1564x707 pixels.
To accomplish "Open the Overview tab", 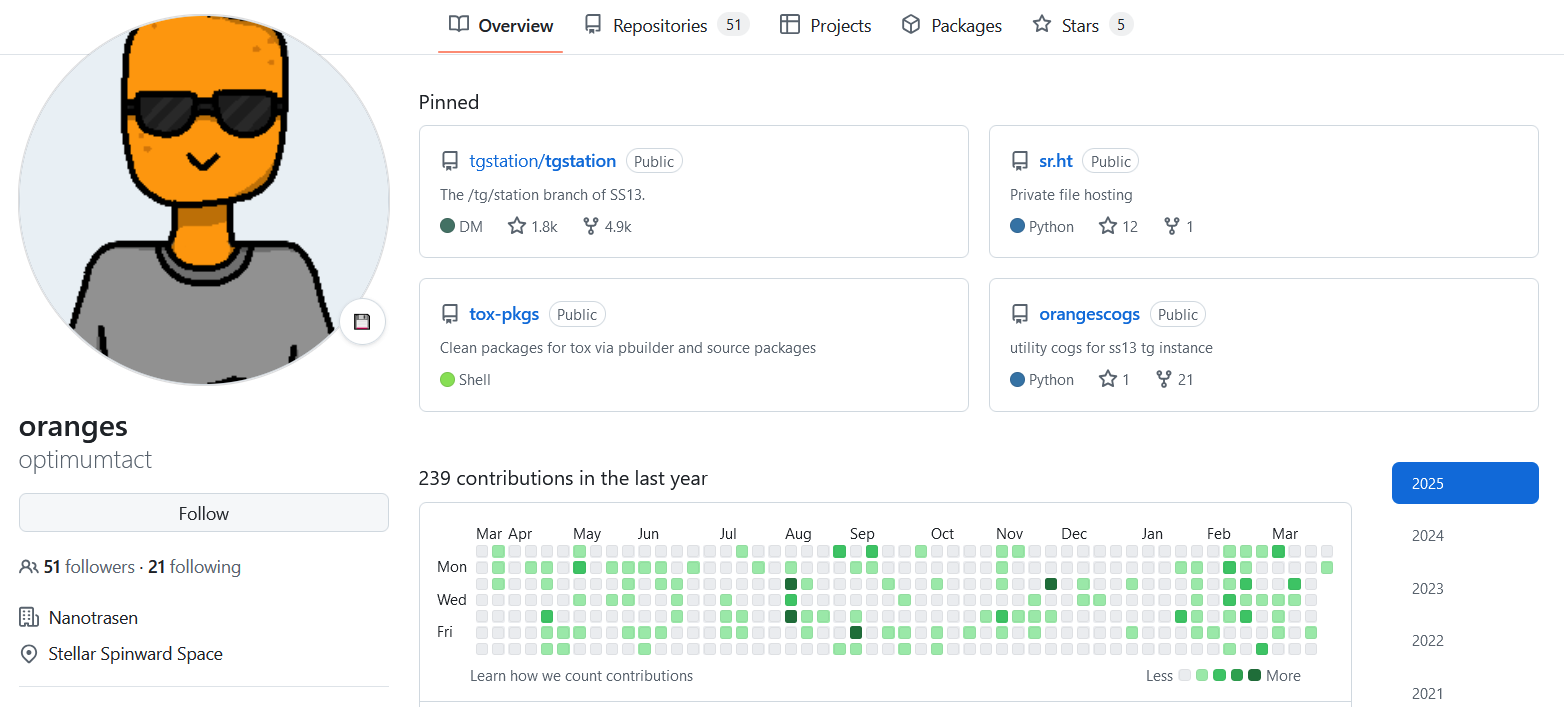I will point(500,26).
